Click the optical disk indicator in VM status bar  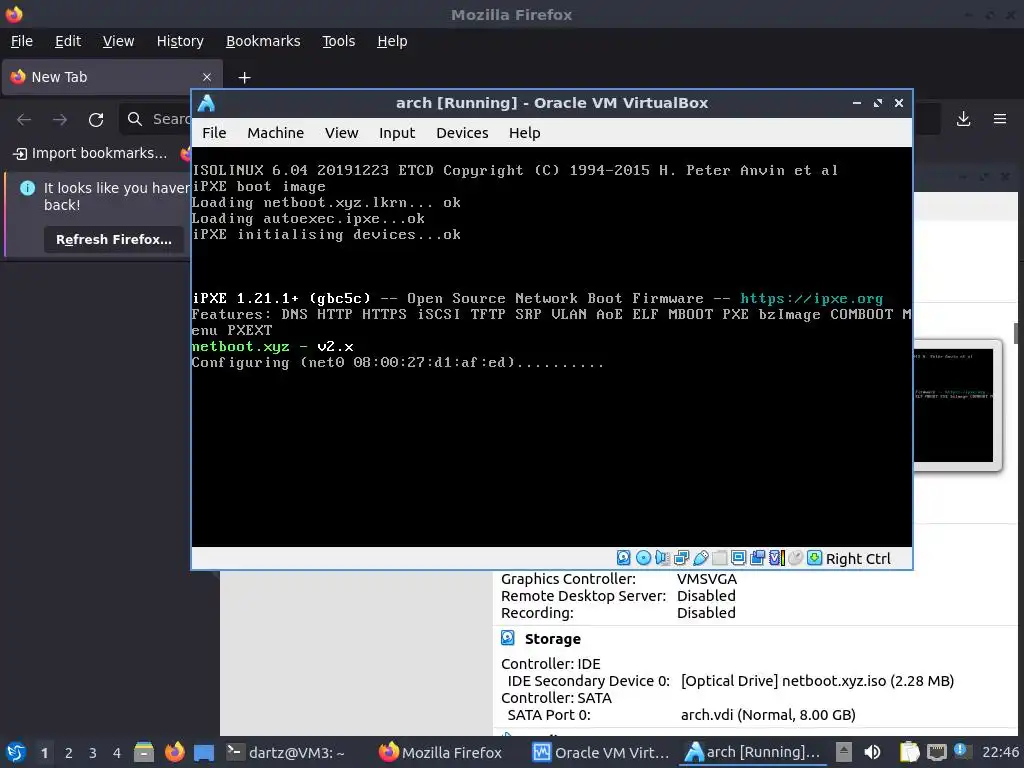pos(643,558)
